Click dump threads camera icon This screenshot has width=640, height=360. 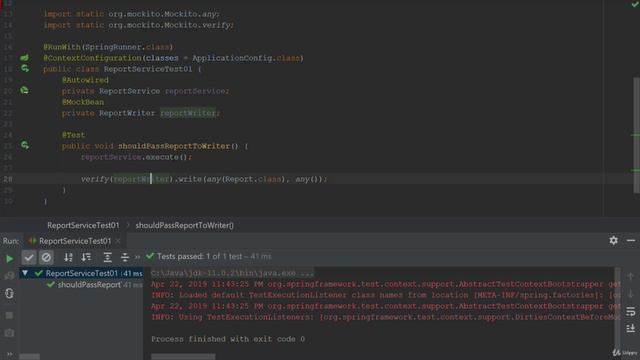coord(9,333)
